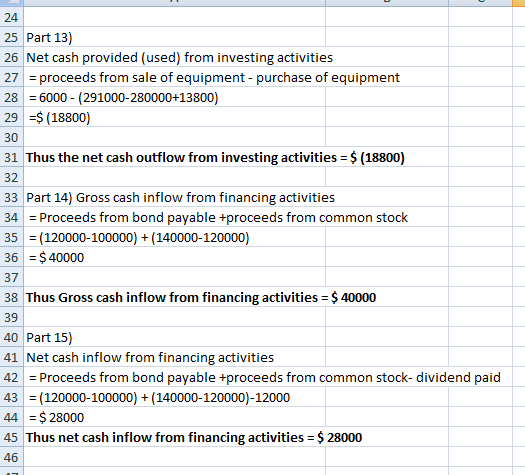Select row header 41
525x475 pixels.
click(11, 357)
